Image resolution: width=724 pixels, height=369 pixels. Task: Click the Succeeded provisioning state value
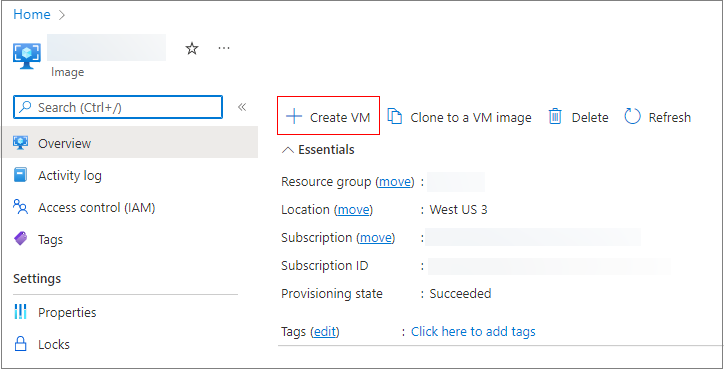[460, 293]
